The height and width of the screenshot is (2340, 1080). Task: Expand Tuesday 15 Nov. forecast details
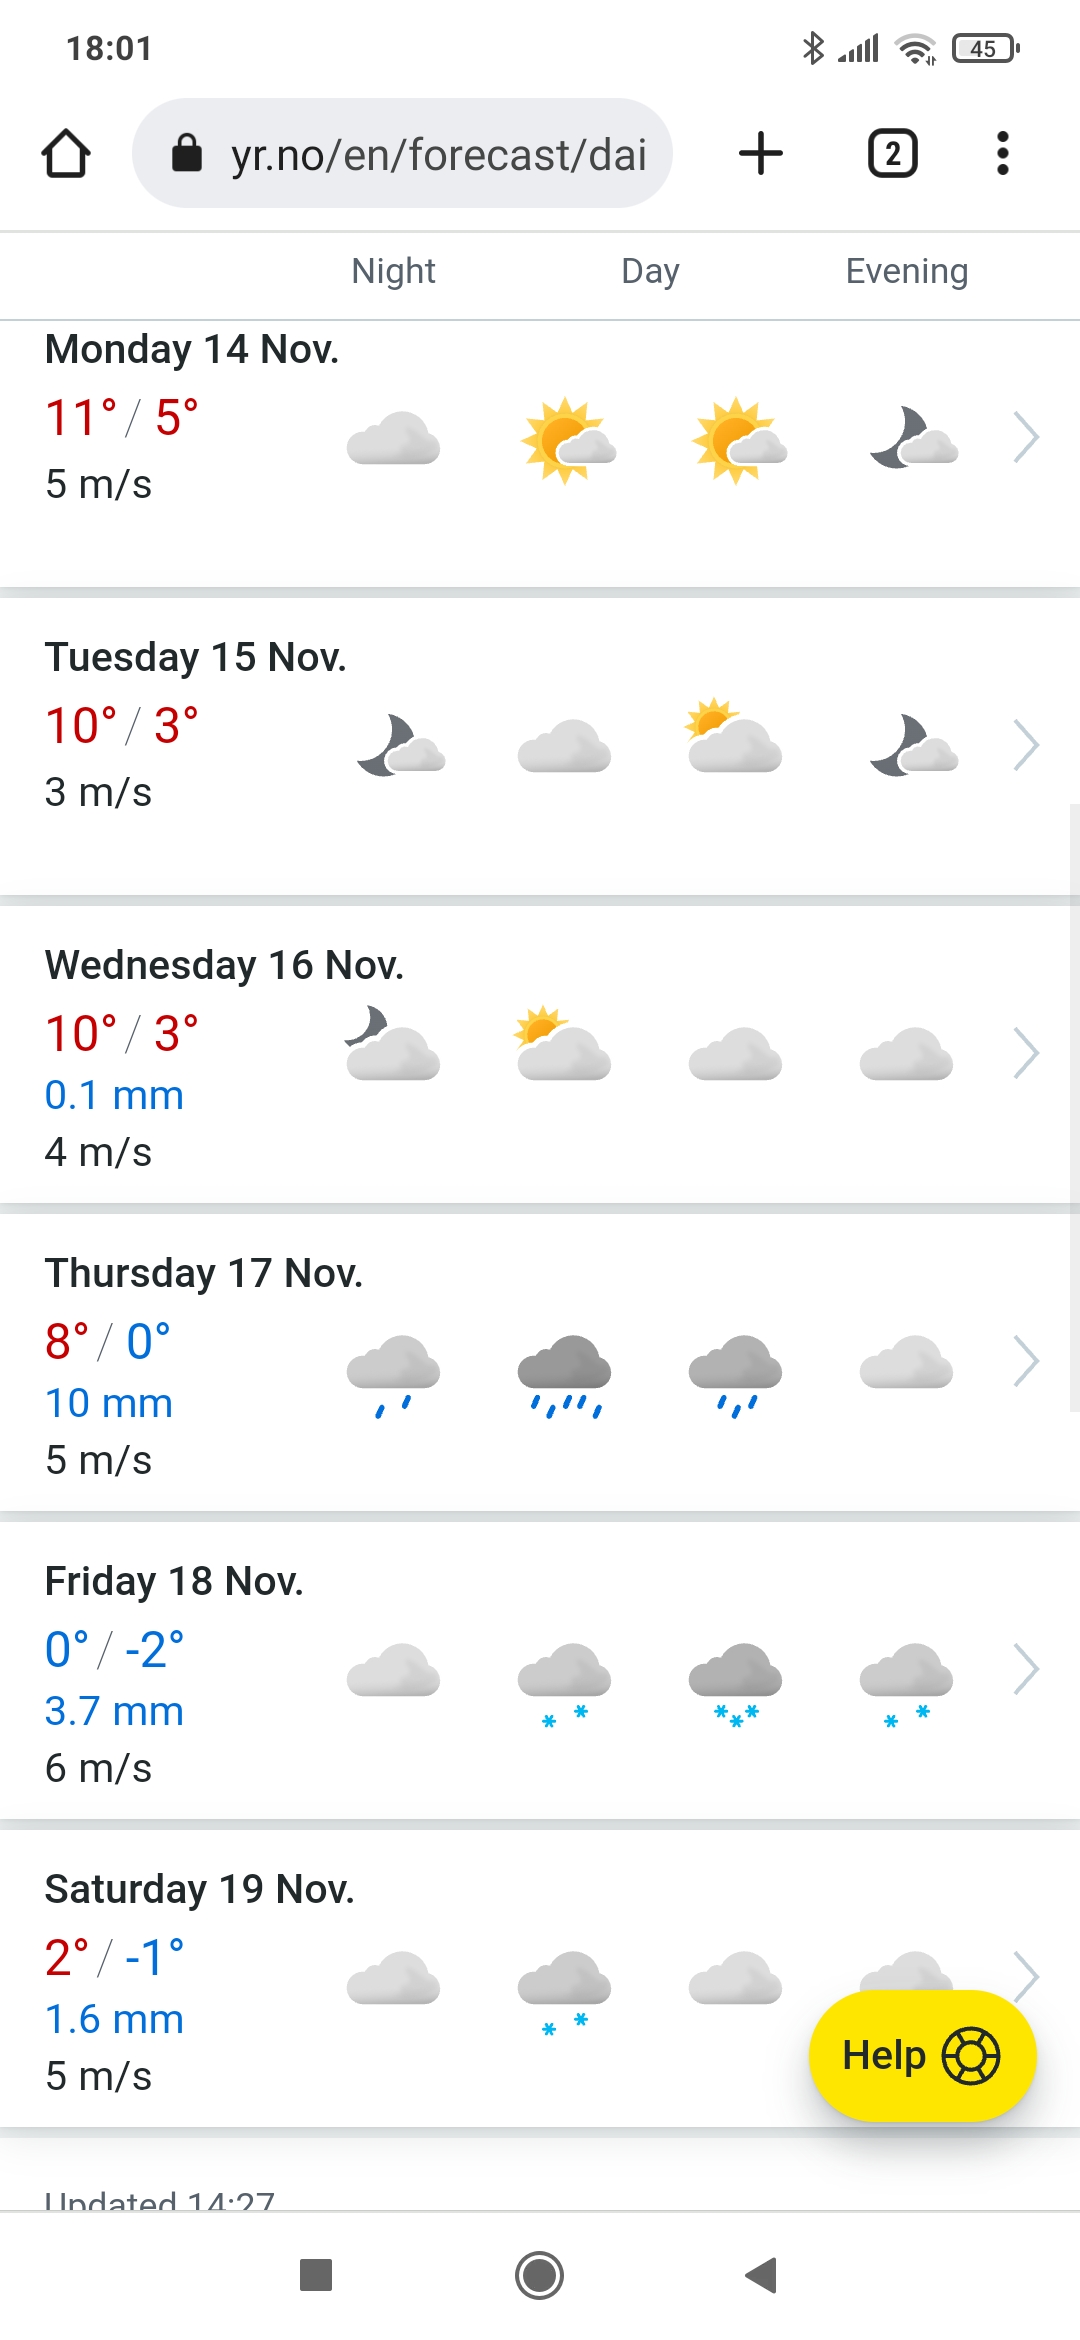[x=1026, y=745]
